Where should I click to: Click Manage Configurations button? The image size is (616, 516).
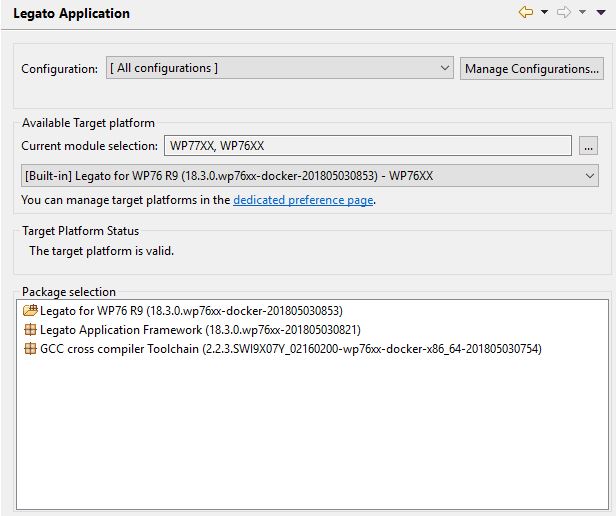[x=532, y=69]
